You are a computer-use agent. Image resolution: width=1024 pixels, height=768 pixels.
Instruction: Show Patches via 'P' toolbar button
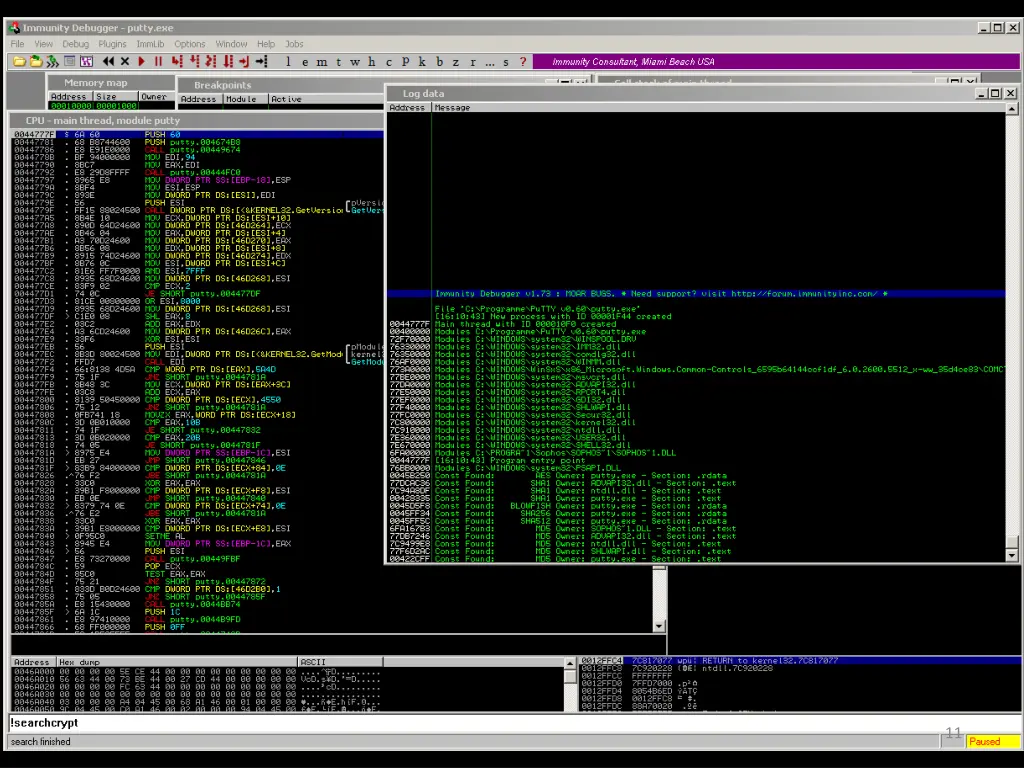[x=406, y=61]
